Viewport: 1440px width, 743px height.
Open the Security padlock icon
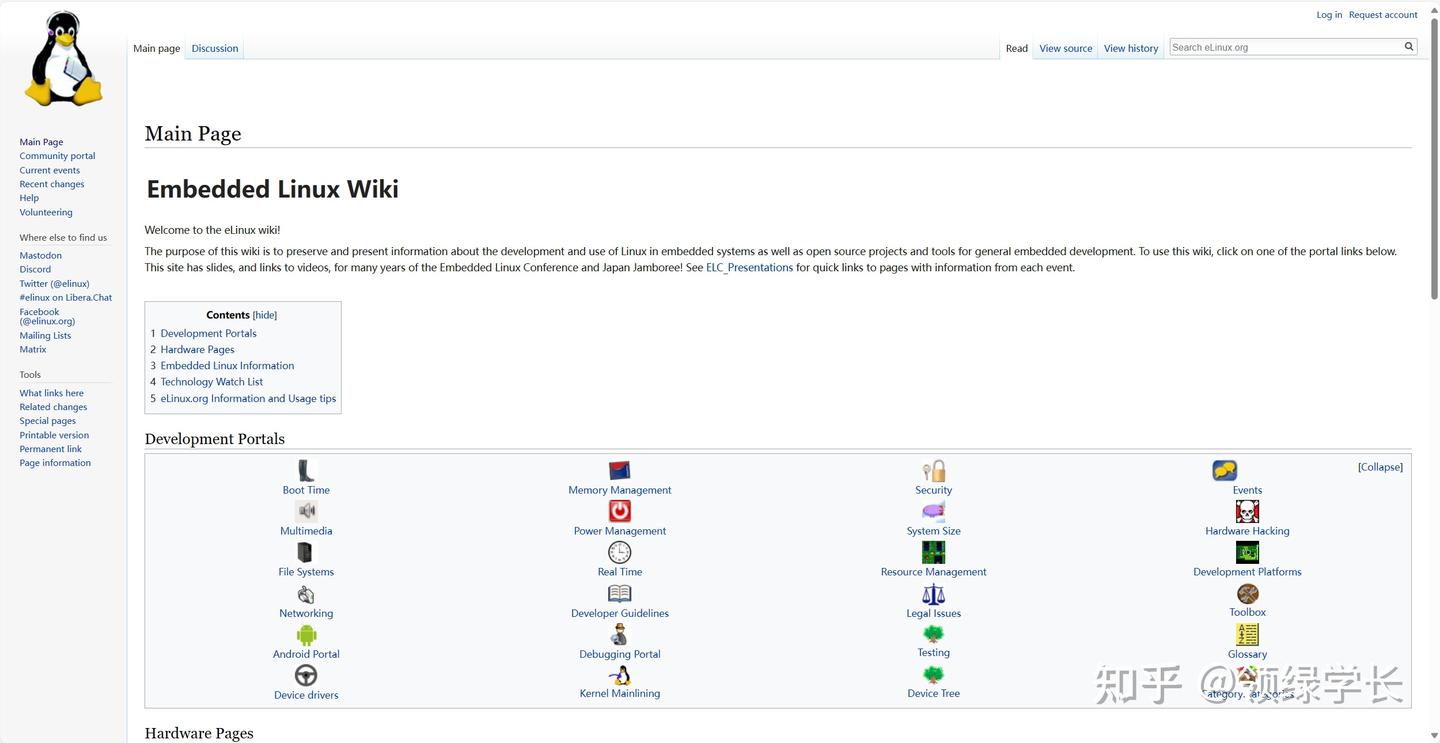(934, 471)
